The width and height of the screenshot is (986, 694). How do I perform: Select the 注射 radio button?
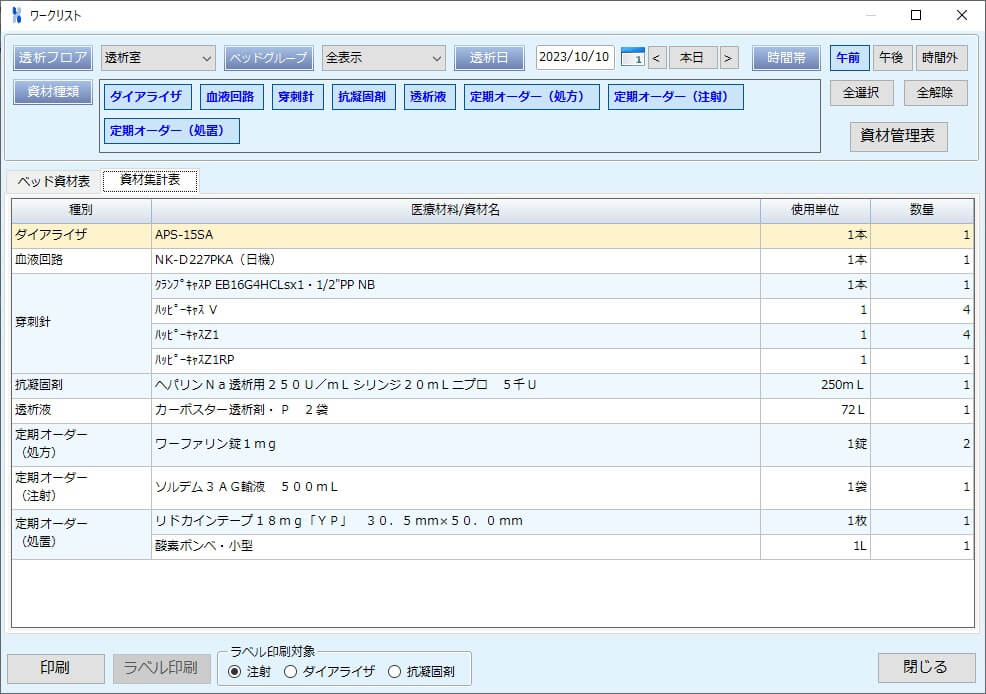[x=235, y=672]
